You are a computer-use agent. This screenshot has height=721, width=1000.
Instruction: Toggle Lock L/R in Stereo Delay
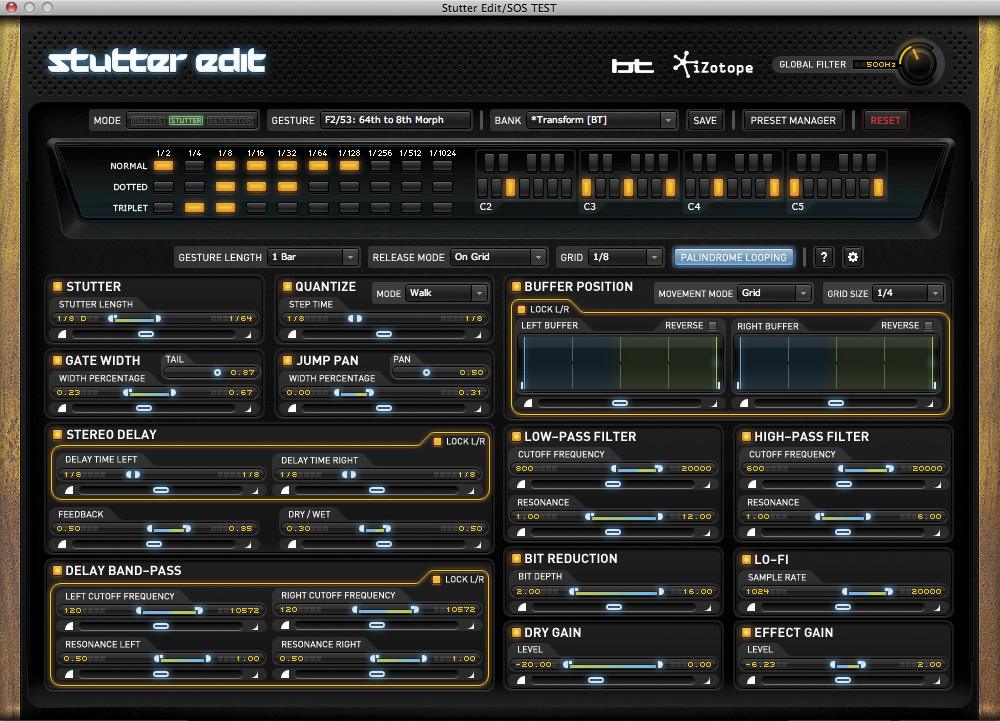(x=438, y=441)
